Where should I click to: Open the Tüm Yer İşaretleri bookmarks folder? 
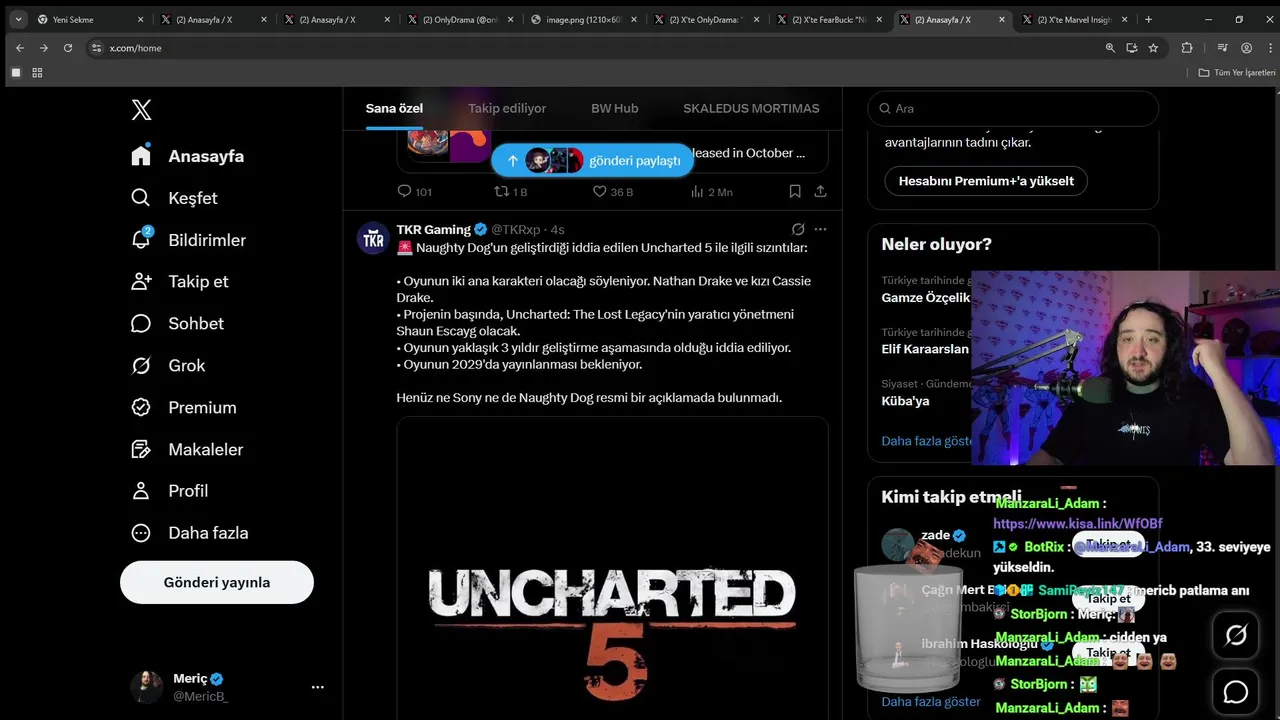(1237, 73)
